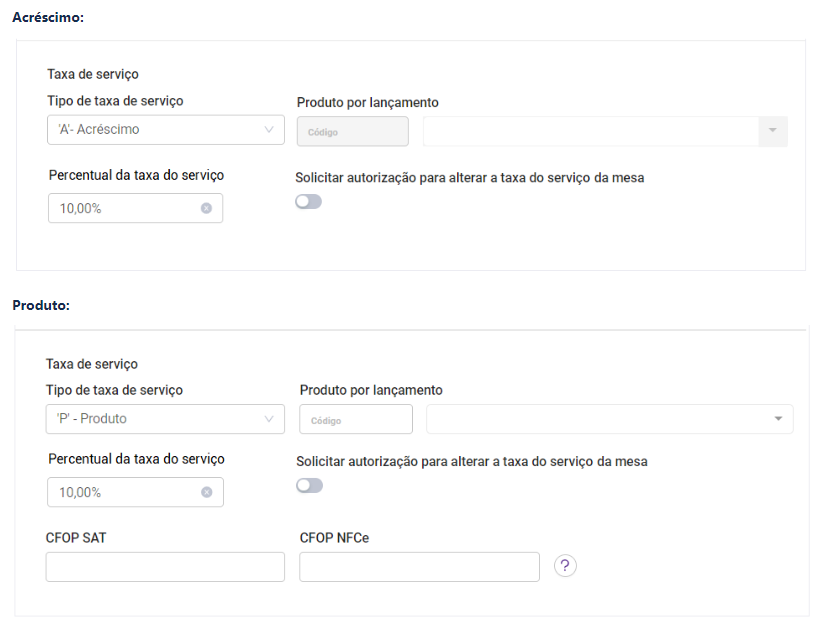The width and height of the screenshot is (823, 628).
Task: Click the 'Produto:' section heading
Action: click(41, 305)
